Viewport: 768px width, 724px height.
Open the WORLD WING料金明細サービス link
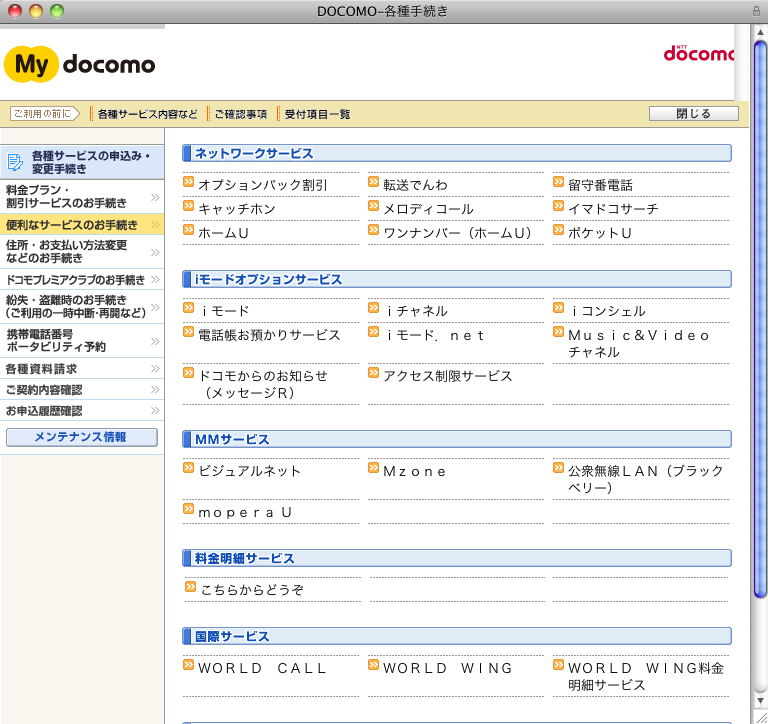click(646, 676)
